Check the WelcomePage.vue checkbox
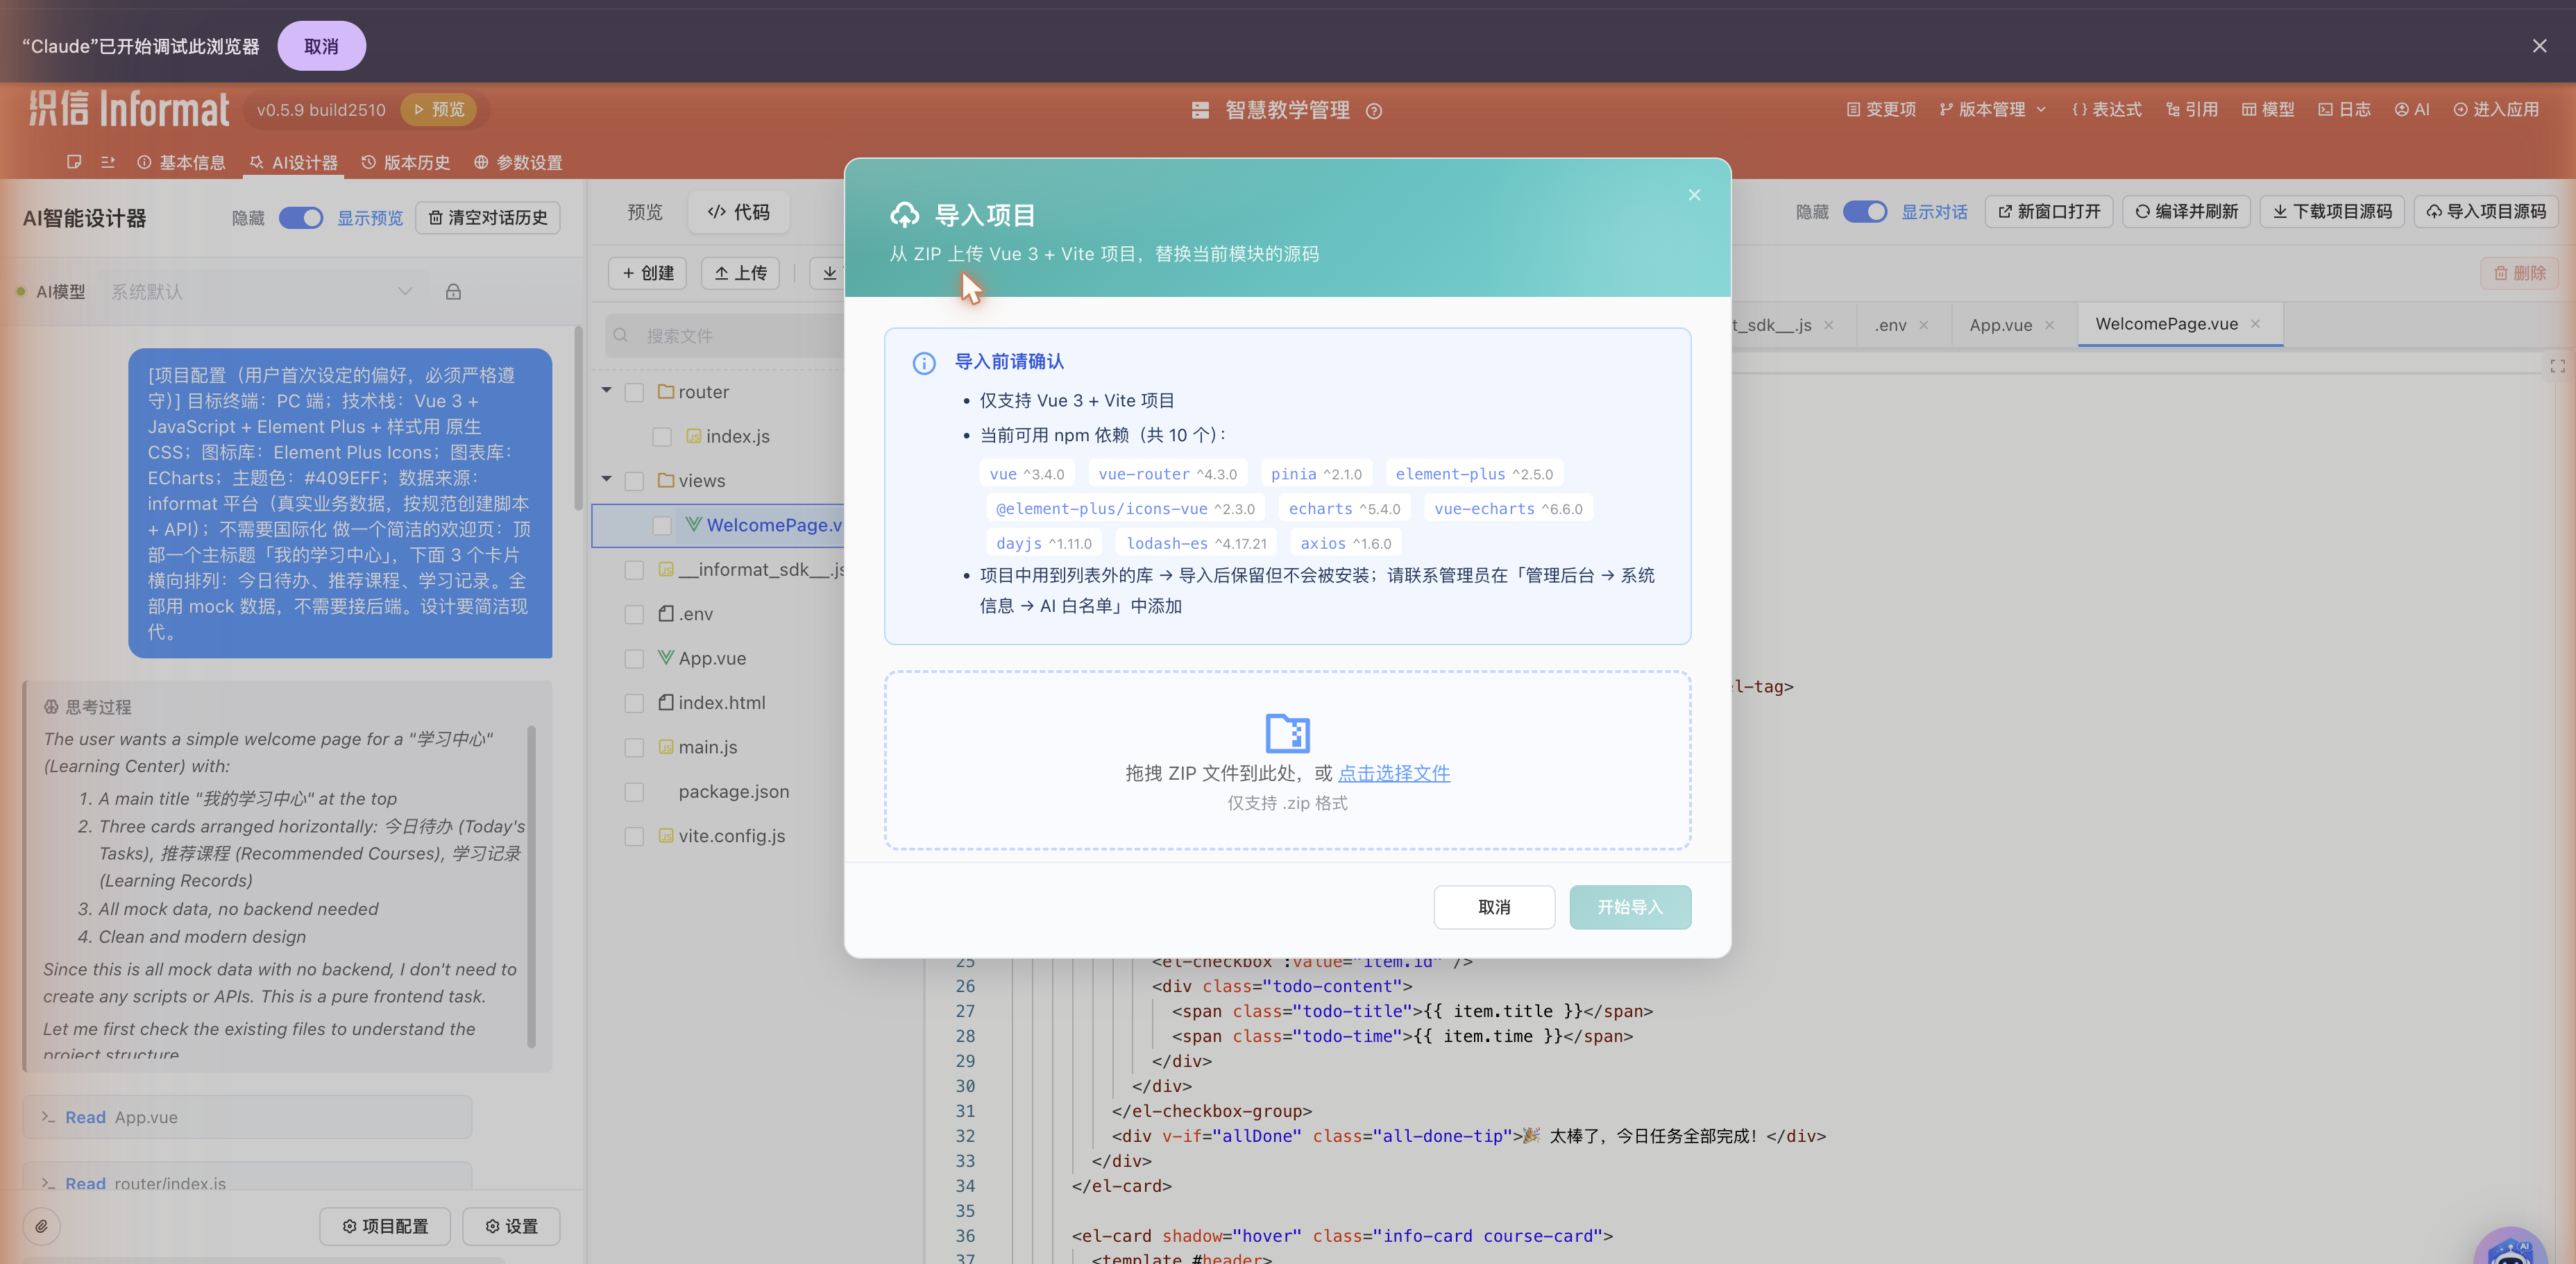This screenshot has width=2576, height=1264. (661, 526)
